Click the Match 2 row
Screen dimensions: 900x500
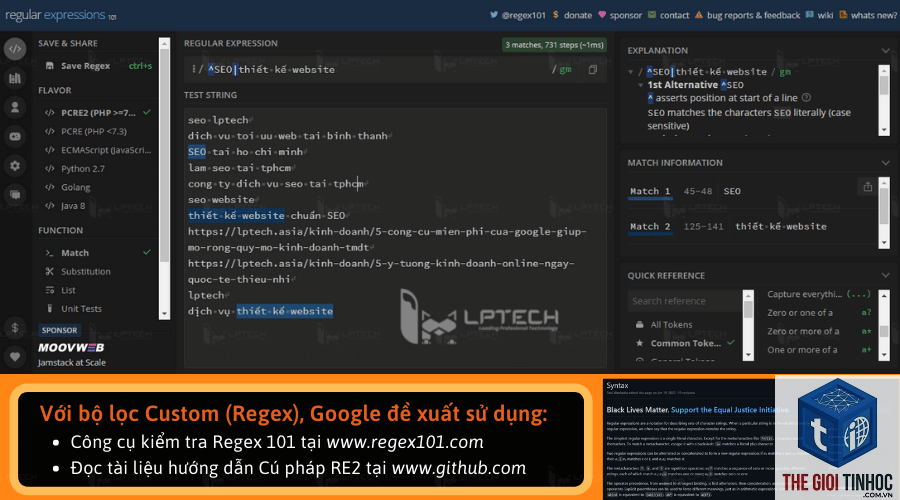pos(752,227)
